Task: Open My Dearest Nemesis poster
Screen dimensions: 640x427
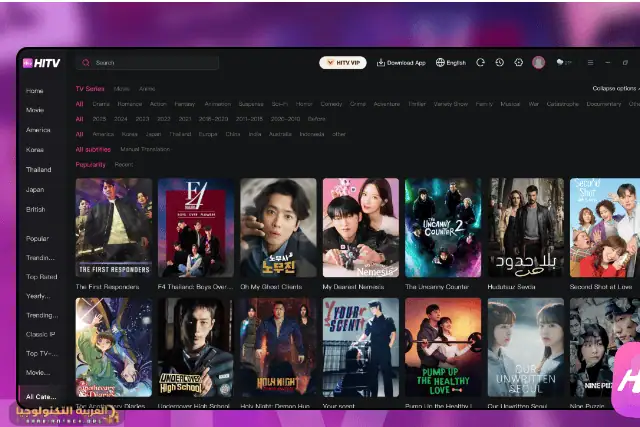Action: point(361,228)
